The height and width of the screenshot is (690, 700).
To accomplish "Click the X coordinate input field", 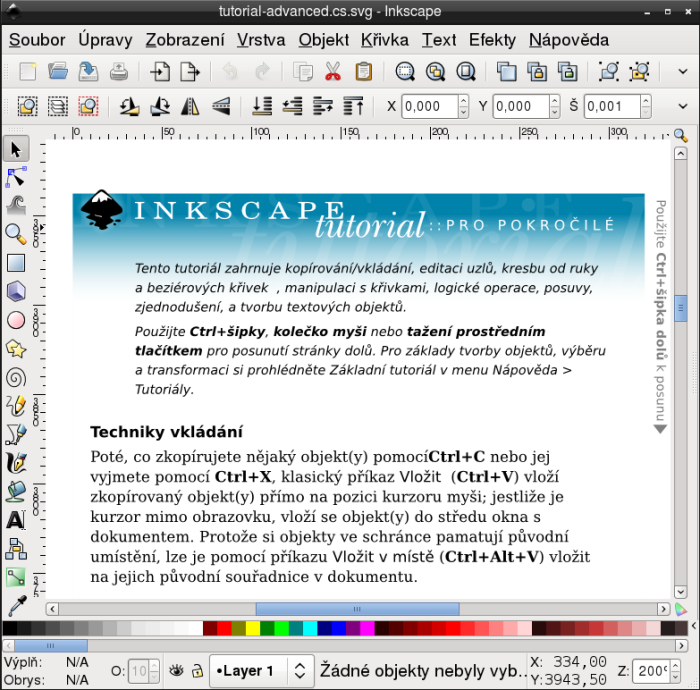I will click(x=429, y=106).
